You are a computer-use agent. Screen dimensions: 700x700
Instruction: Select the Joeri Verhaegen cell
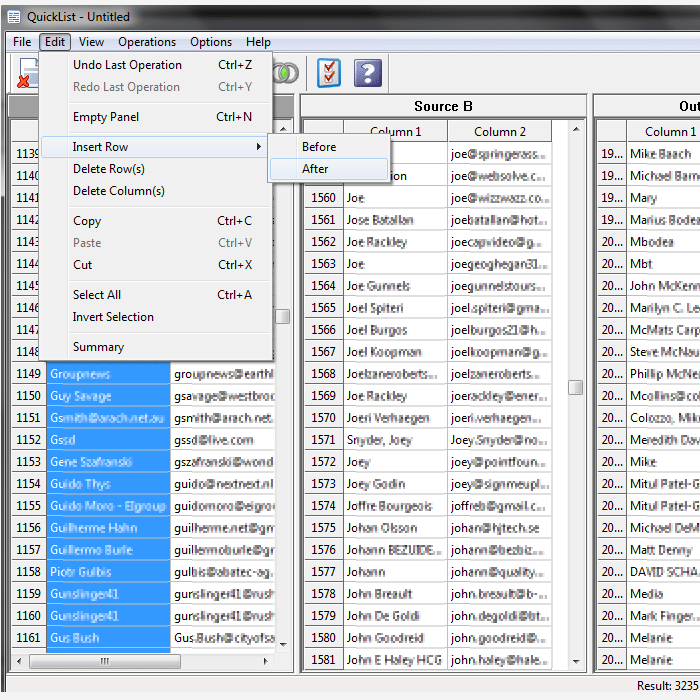[396, 418]
